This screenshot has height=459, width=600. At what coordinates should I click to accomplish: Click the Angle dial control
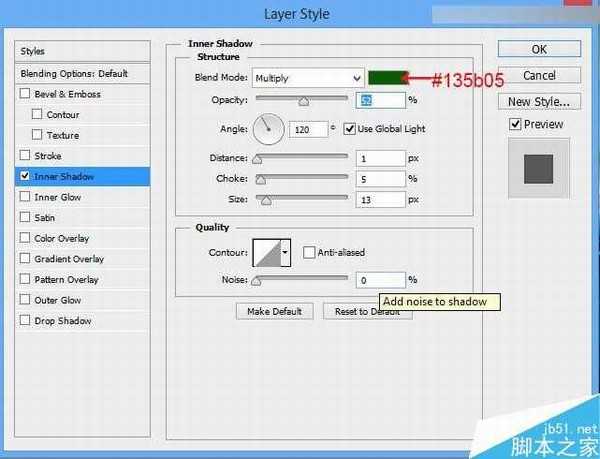pos(268,128)
